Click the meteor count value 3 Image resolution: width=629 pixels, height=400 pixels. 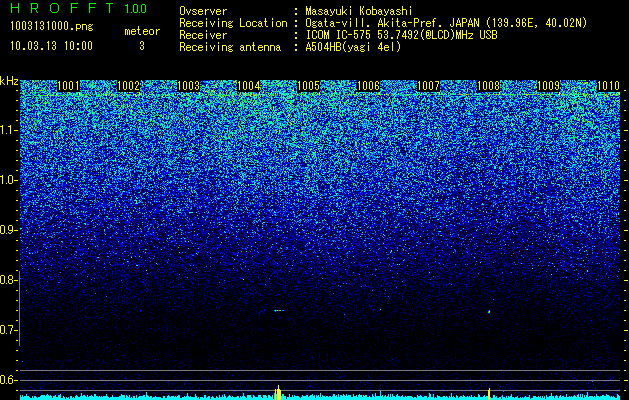pyautogui.click(x=142, y=46)
